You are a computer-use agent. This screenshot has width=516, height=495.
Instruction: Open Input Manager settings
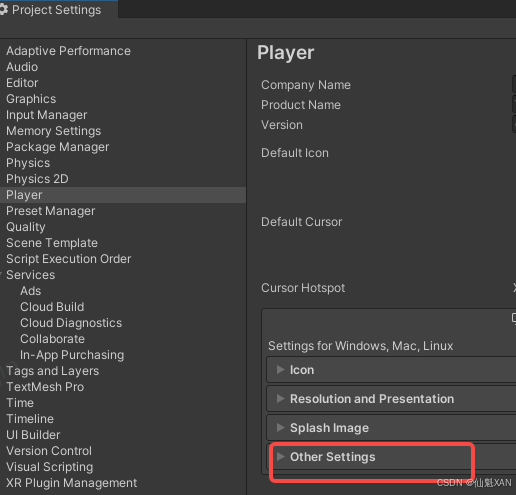point(46,115)
